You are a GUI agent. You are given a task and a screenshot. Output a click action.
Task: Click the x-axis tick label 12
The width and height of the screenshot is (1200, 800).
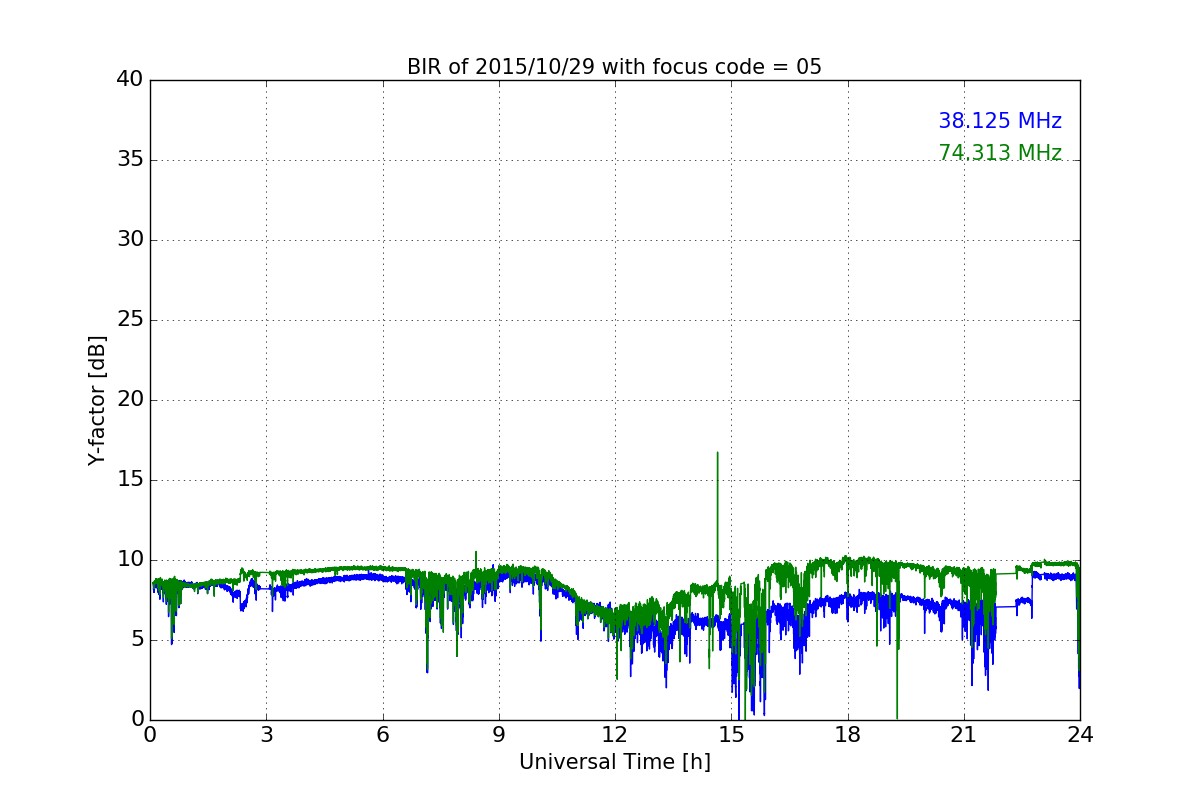pyautogui.click(x=615, y=735)
